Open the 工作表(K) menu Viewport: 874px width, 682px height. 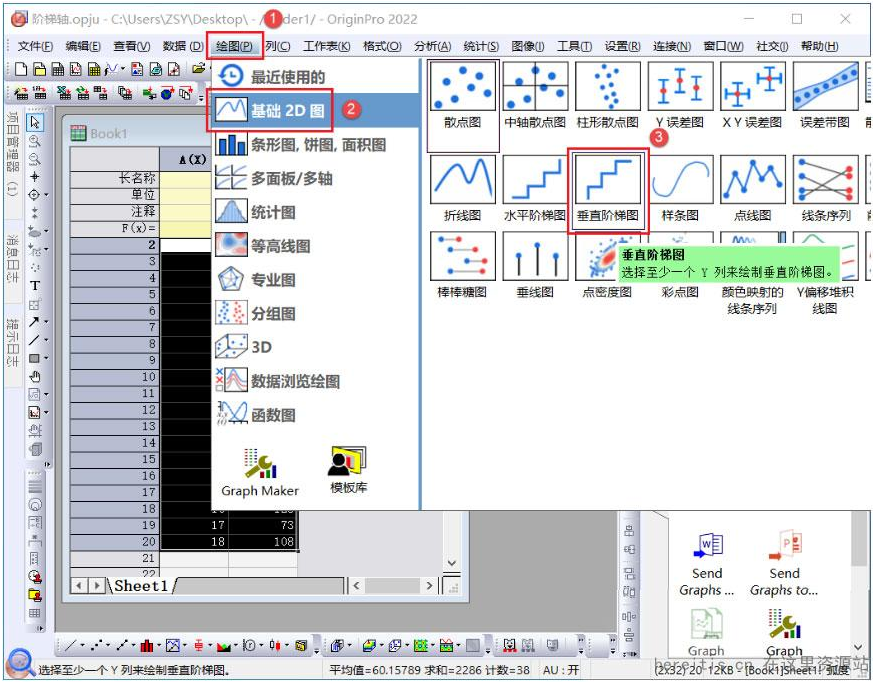[x=327, y=46]
